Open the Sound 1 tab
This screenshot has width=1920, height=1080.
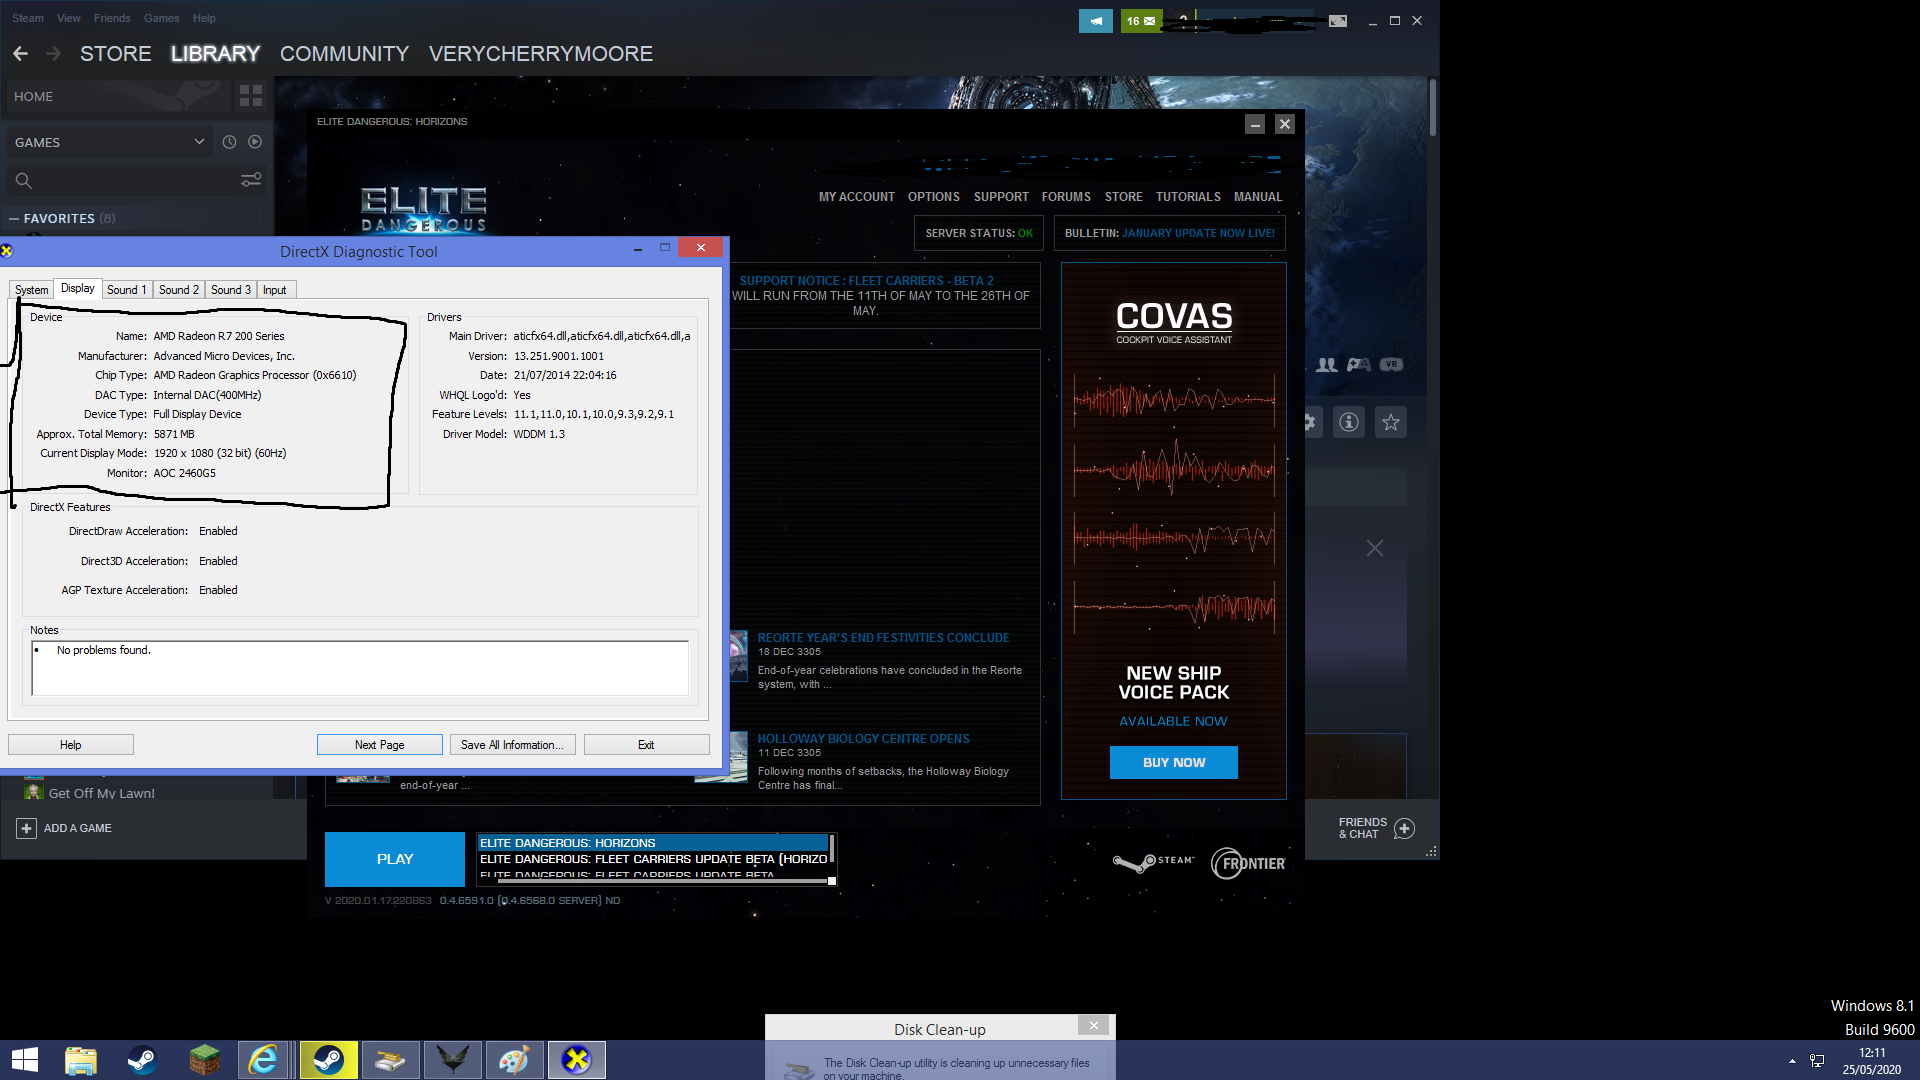tap(127, 290)
